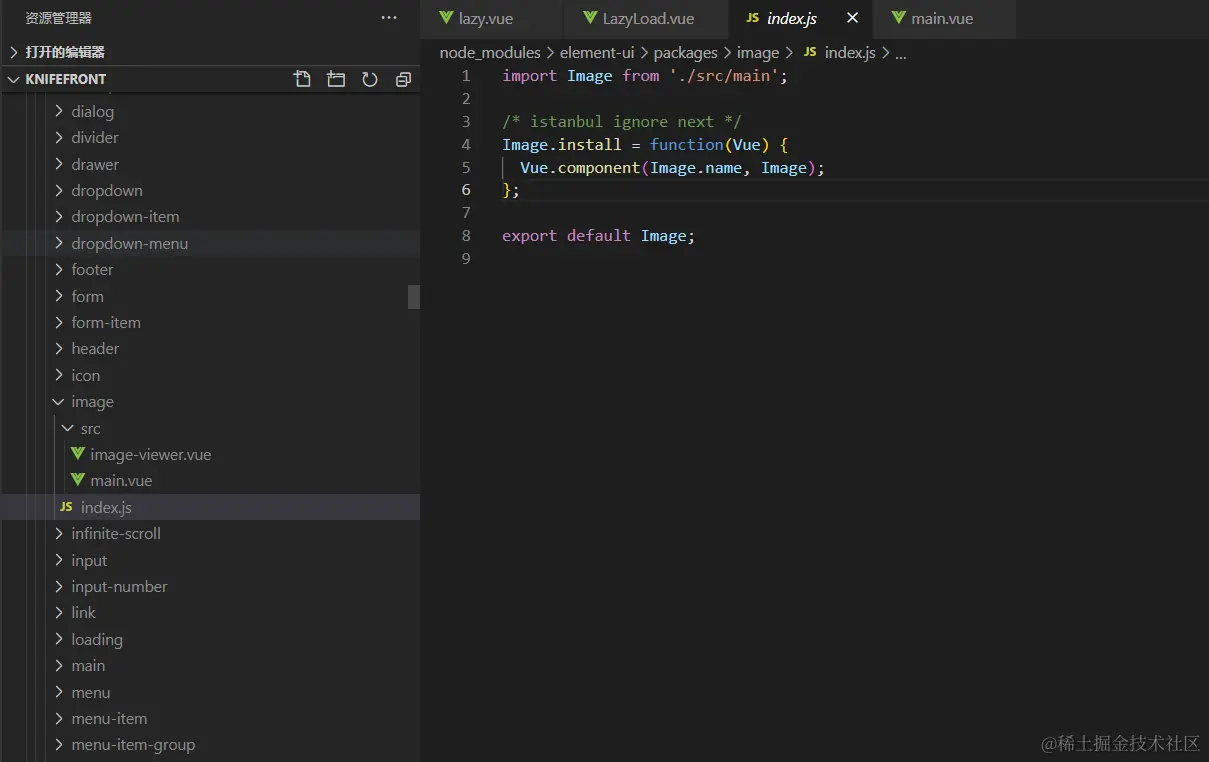Click image in the breadcrumb
The height and width of the screenshot is (762, 1209).
point(758,52)
